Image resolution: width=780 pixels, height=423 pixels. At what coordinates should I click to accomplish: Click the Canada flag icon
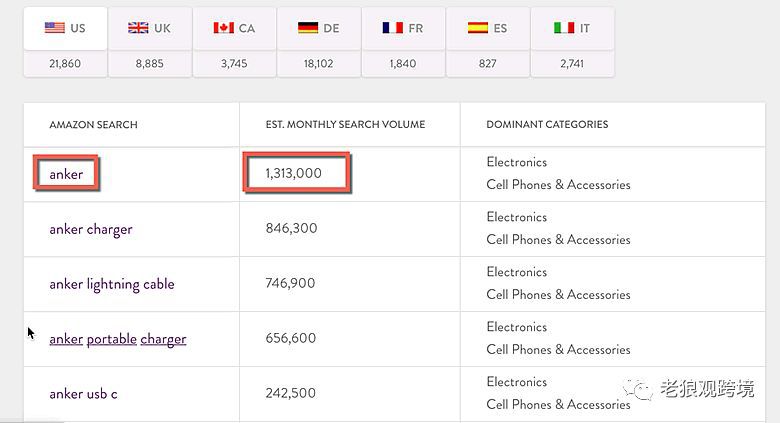point(224,28)
